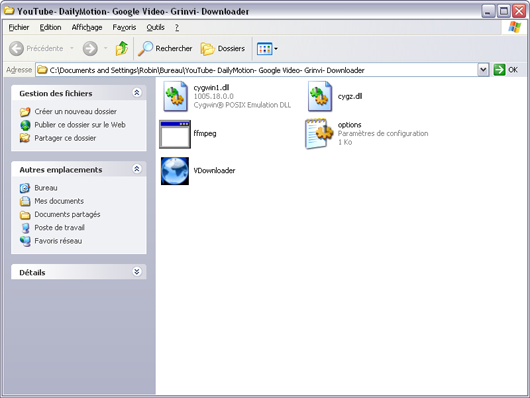Click the cygz.dll file name
This screenshot has width=530, height=398.
tap(350, 96)
